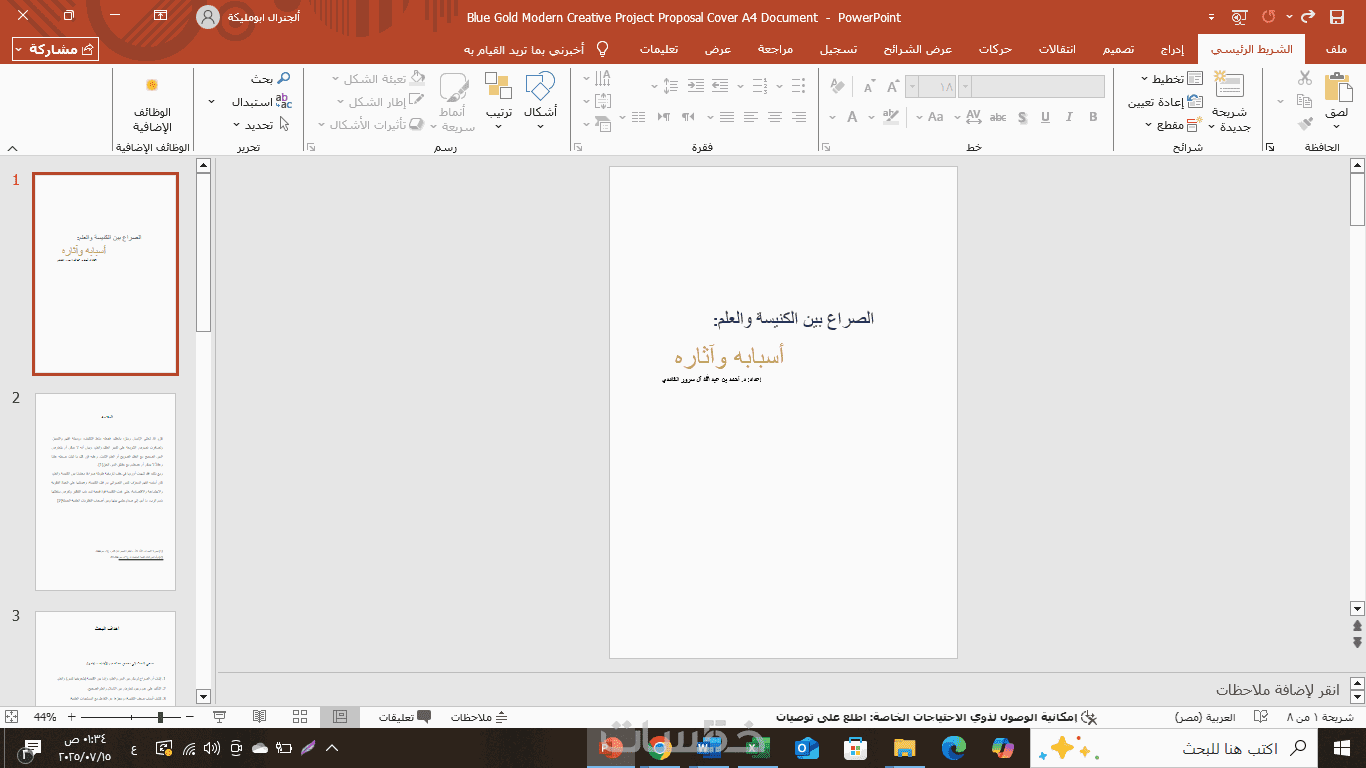Expand the Section (مقطع) dropdown

[1149, 125]
